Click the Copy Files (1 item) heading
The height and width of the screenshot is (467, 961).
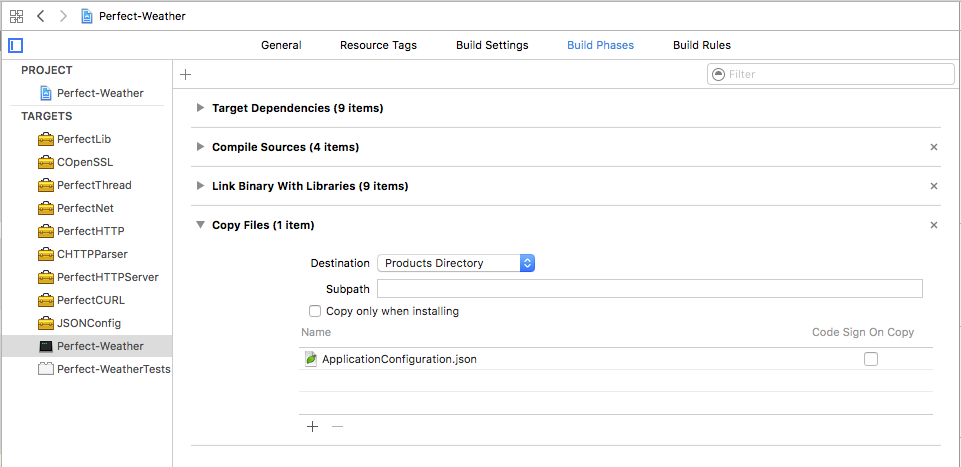[263, 225]
